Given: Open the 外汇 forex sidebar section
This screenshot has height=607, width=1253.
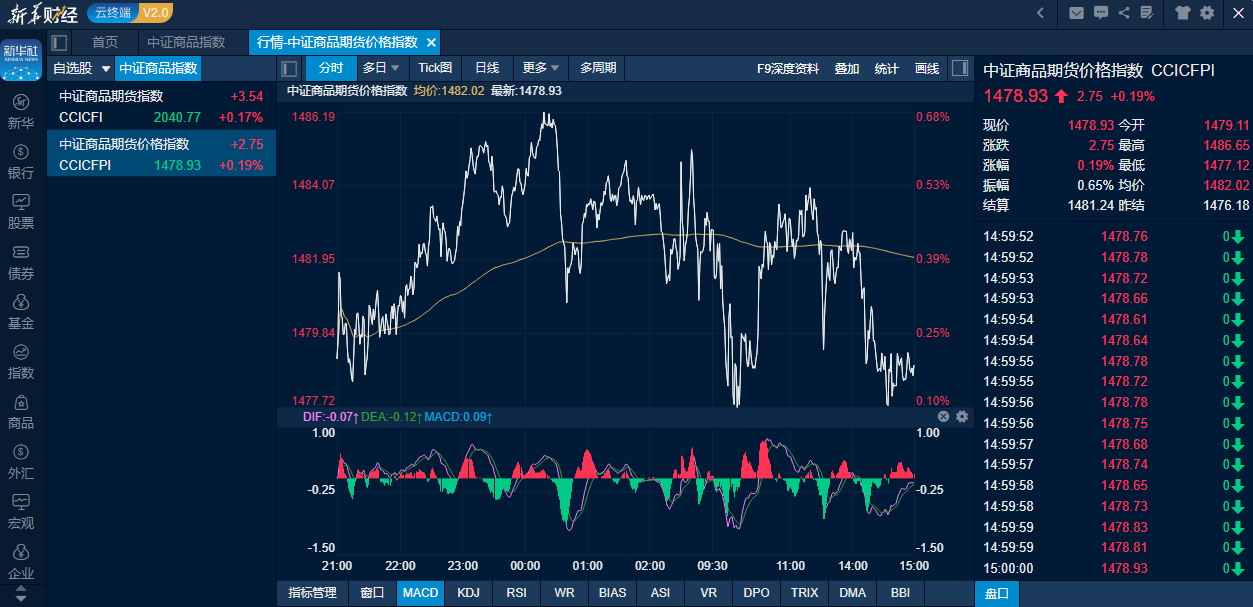Looking at the screenshot, I should pyautogui.click(x=21, y=462).
